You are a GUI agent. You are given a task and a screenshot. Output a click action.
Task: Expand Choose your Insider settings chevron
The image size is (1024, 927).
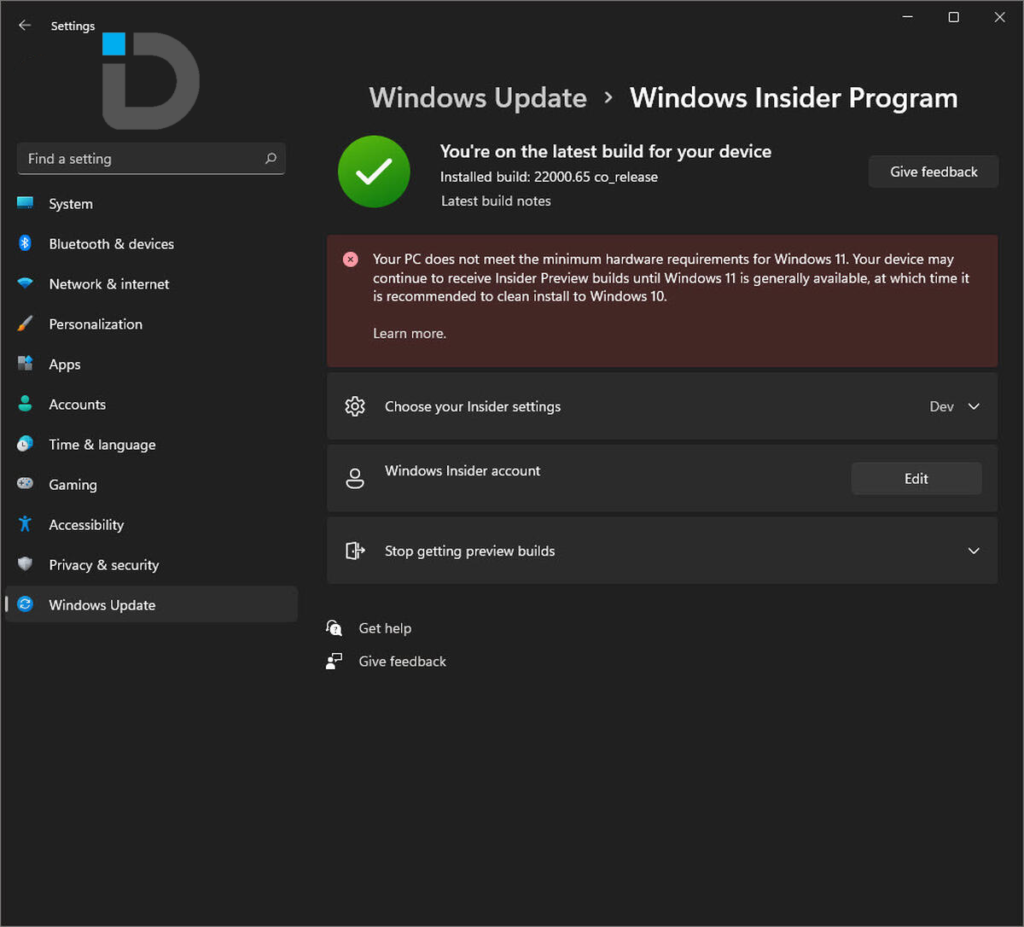click(x=973, y=406)
